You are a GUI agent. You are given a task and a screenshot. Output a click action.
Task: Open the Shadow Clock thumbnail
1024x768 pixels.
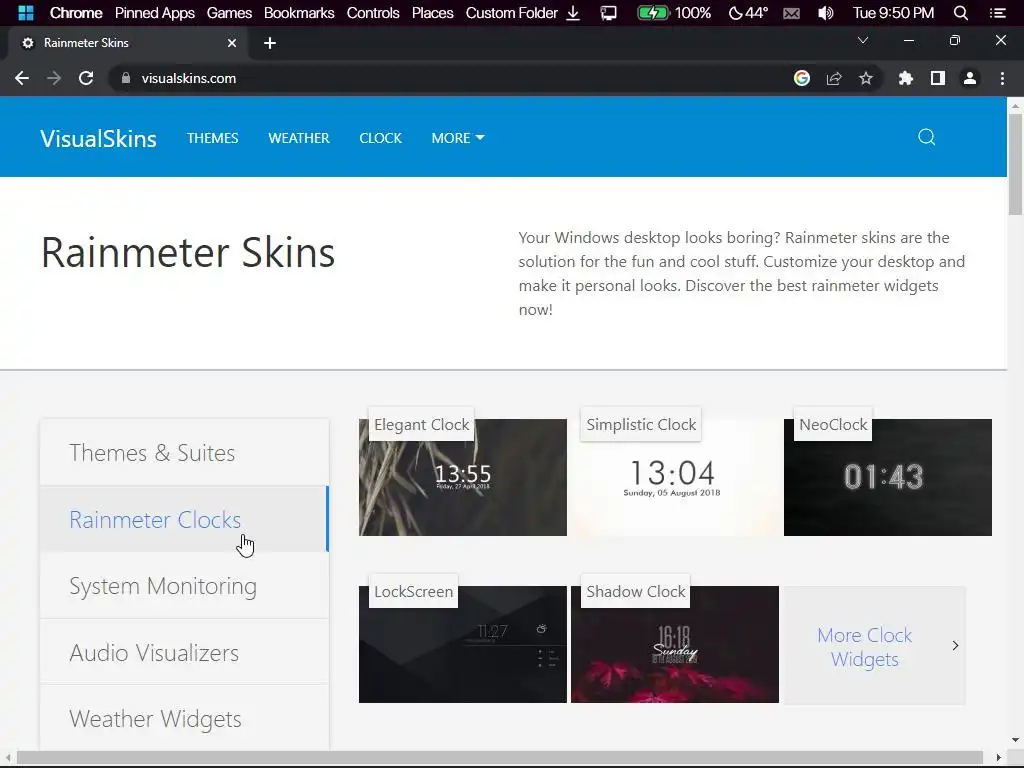point(675,645)
